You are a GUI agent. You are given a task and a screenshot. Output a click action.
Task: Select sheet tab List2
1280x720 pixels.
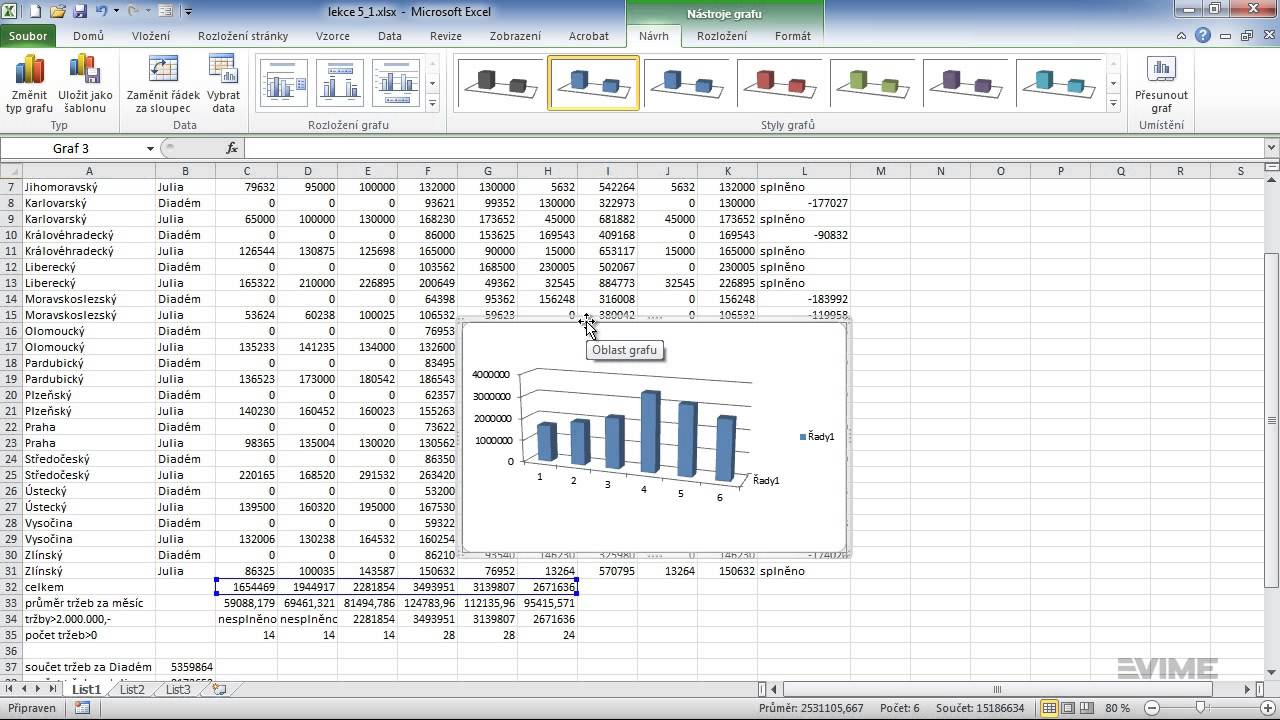point(132,689)
